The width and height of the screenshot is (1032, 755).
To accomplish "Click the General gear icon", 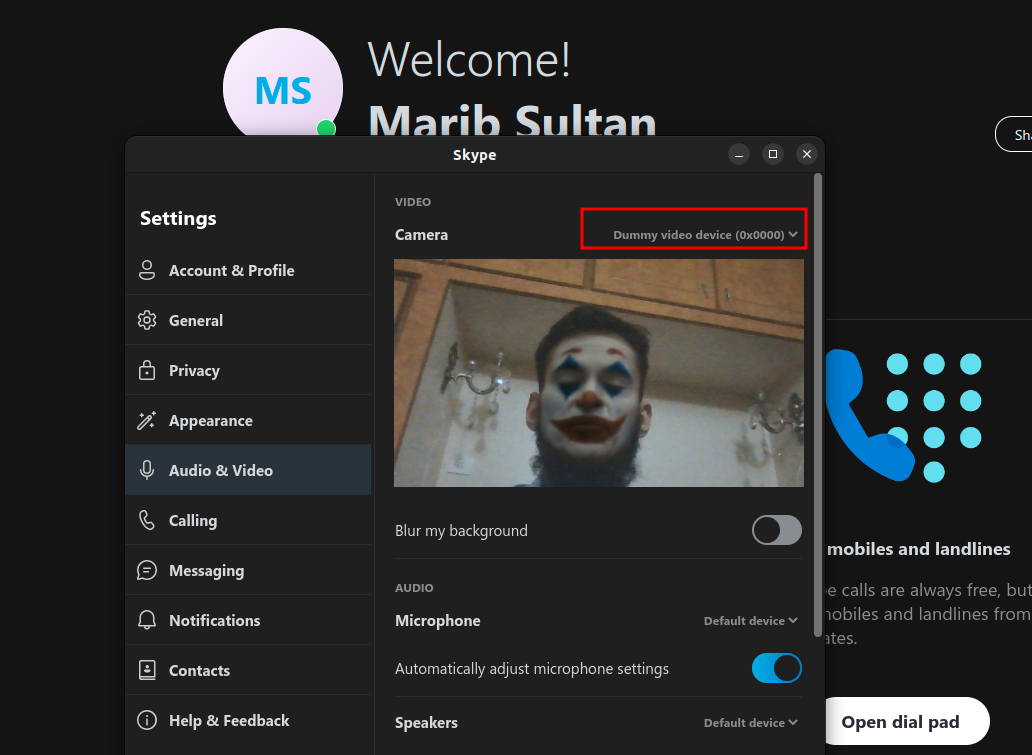I will click(147, 320).
